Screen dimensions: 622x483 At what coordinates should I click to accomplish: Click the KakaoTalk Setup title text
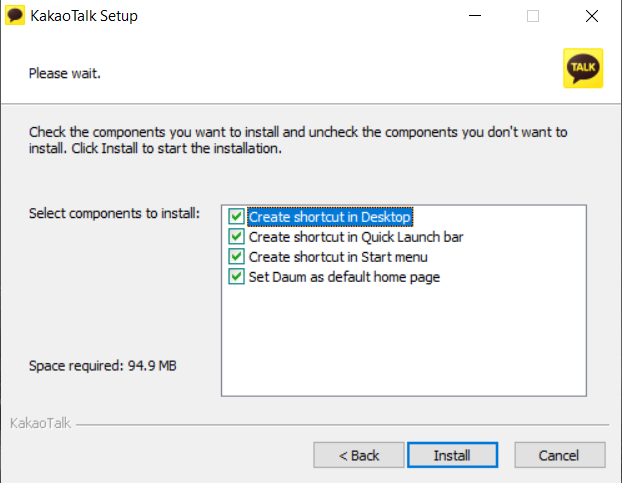click(84, 16)
